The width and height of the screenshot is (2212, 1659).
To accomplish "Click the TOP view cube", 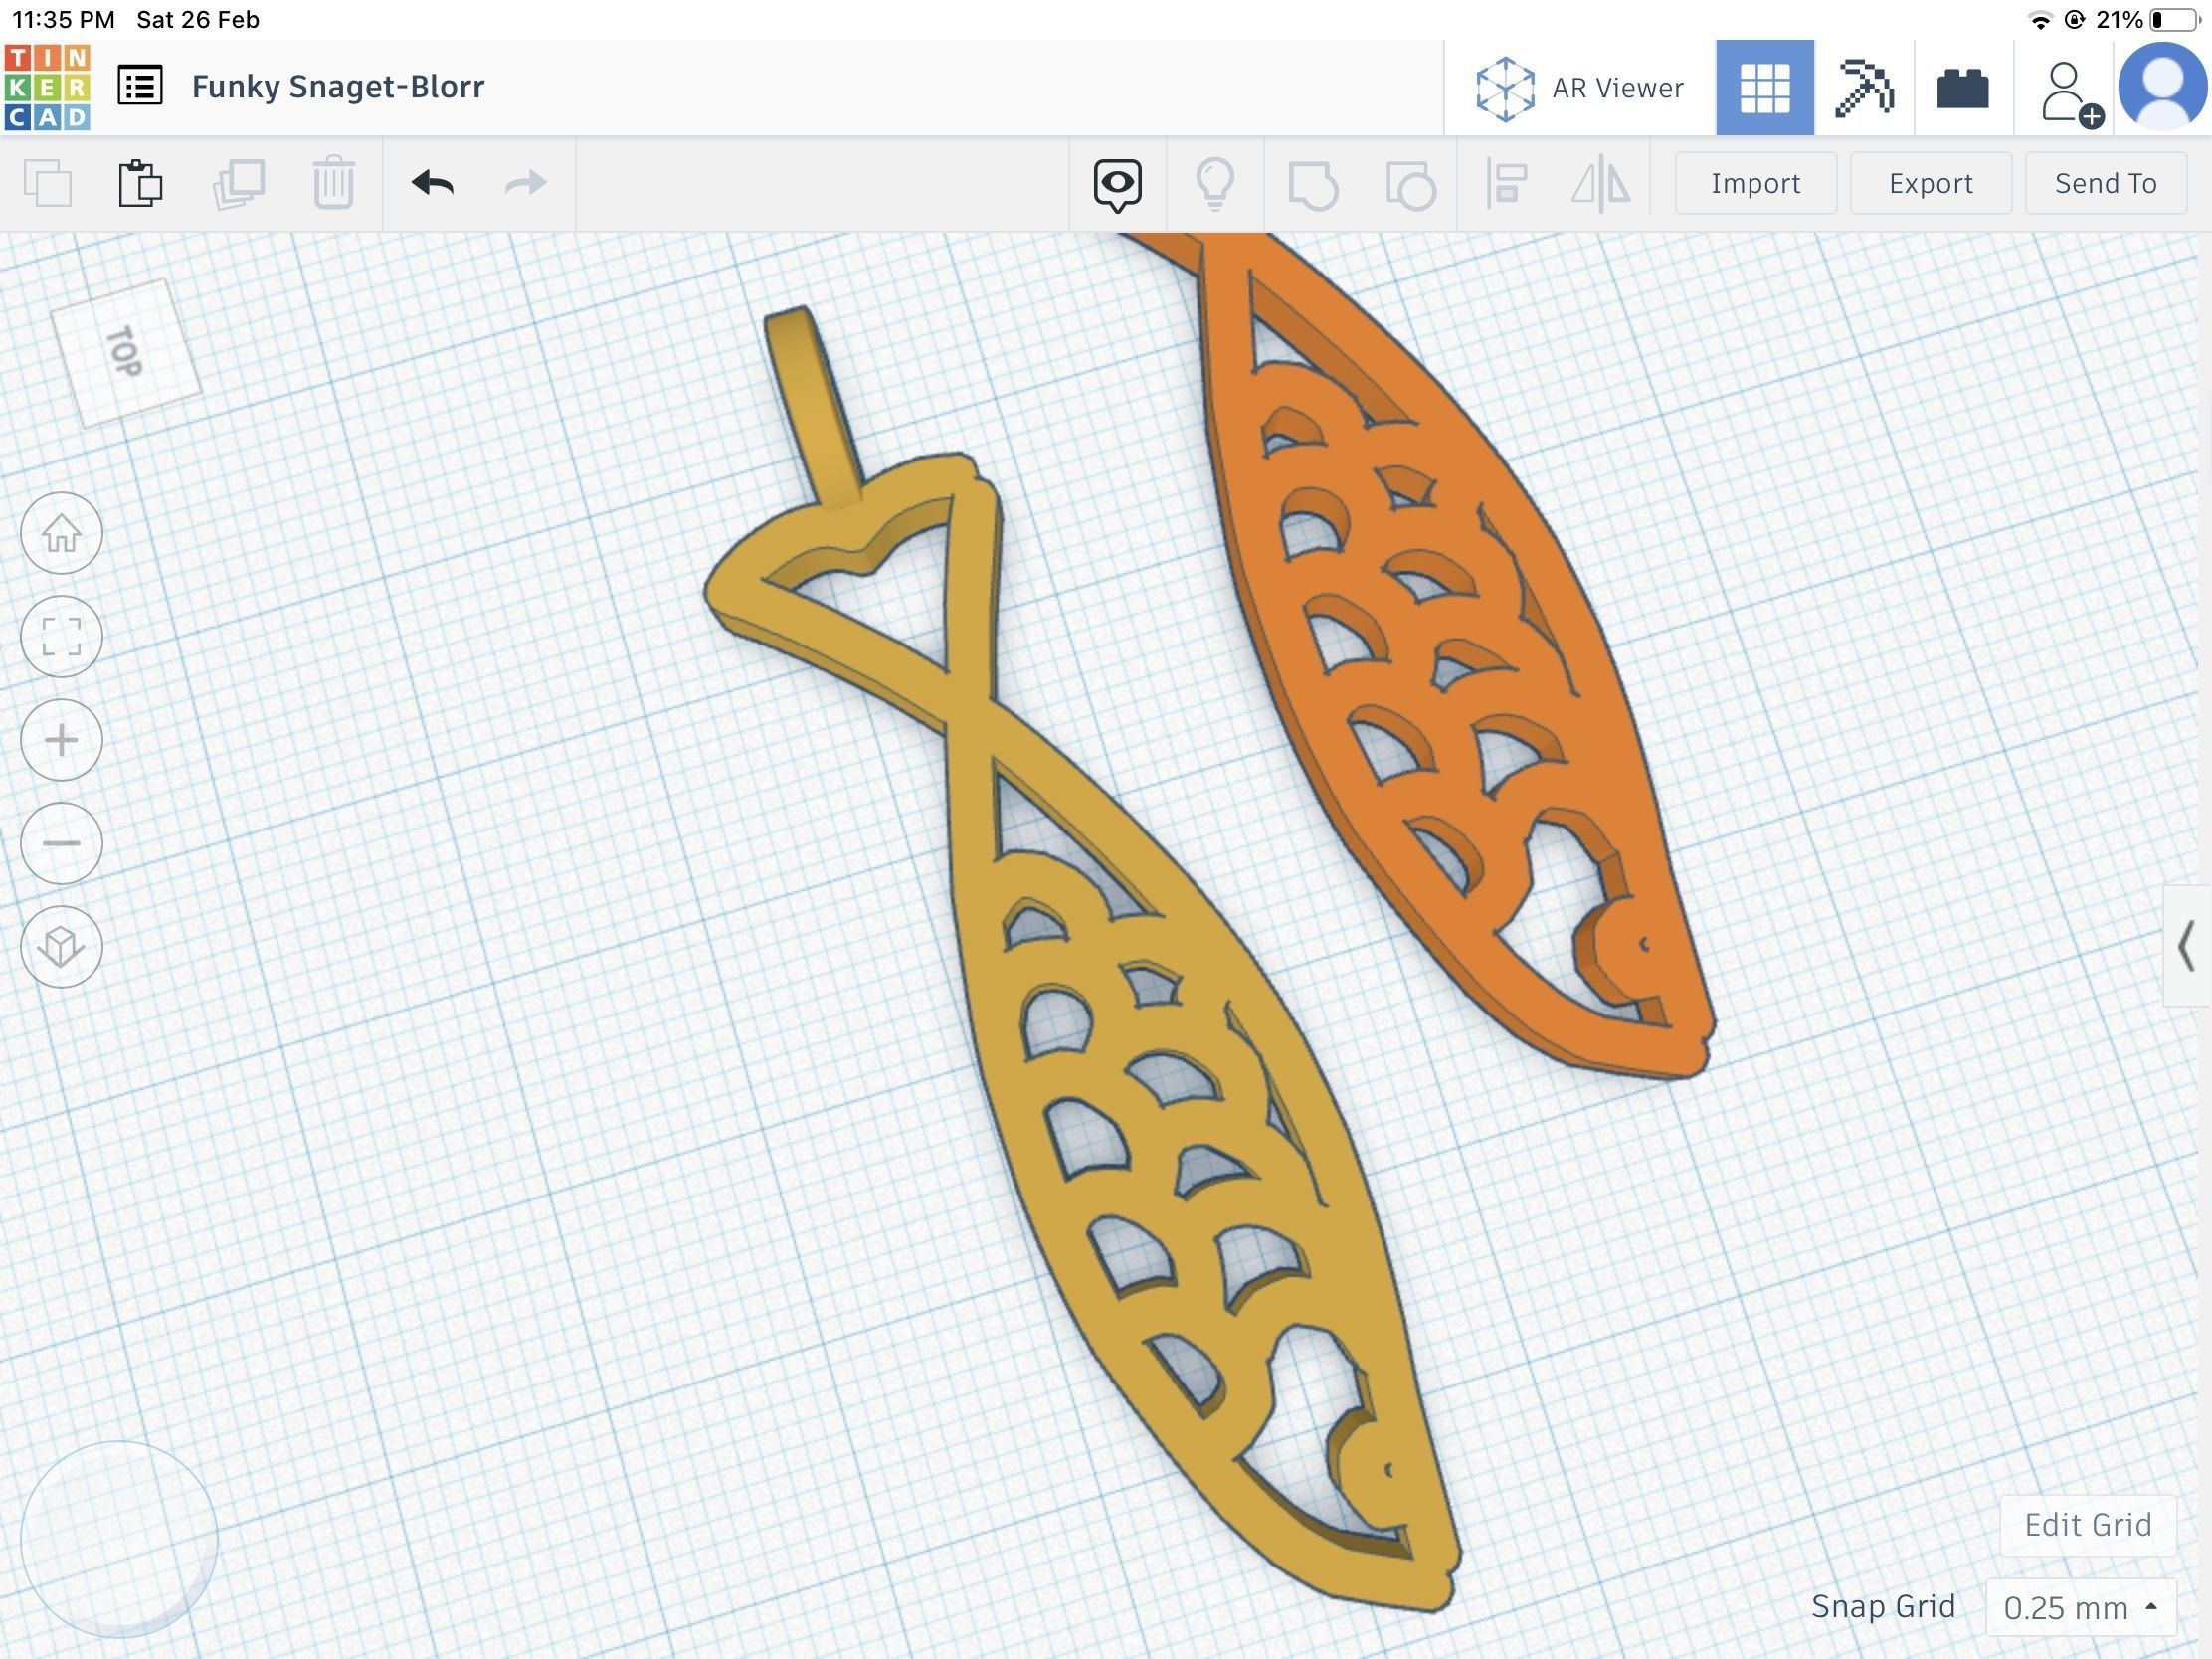I will [x=126, y=352].
